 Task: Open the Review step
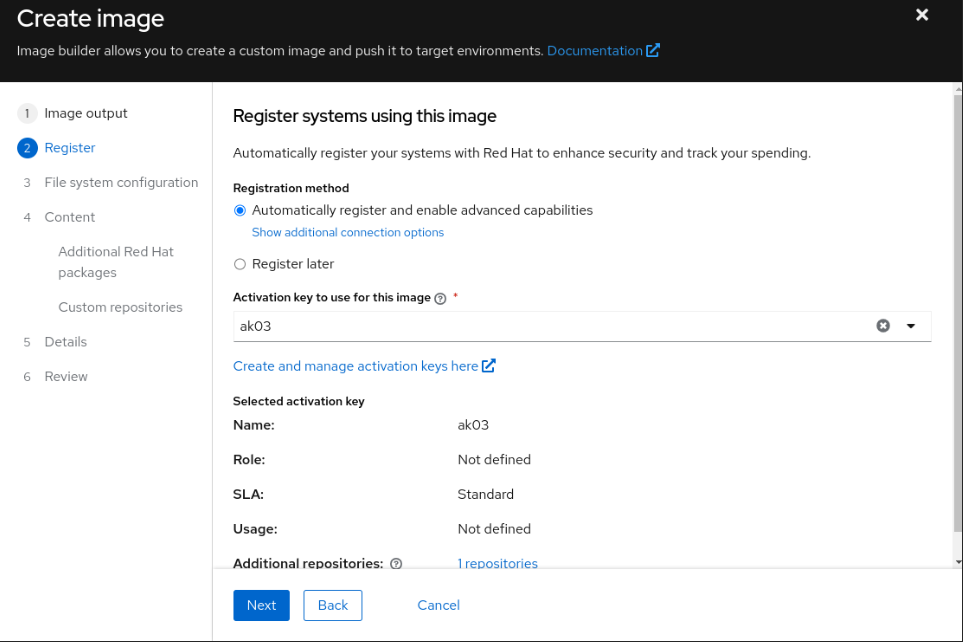pyautogui.click(x=66, y=377)
